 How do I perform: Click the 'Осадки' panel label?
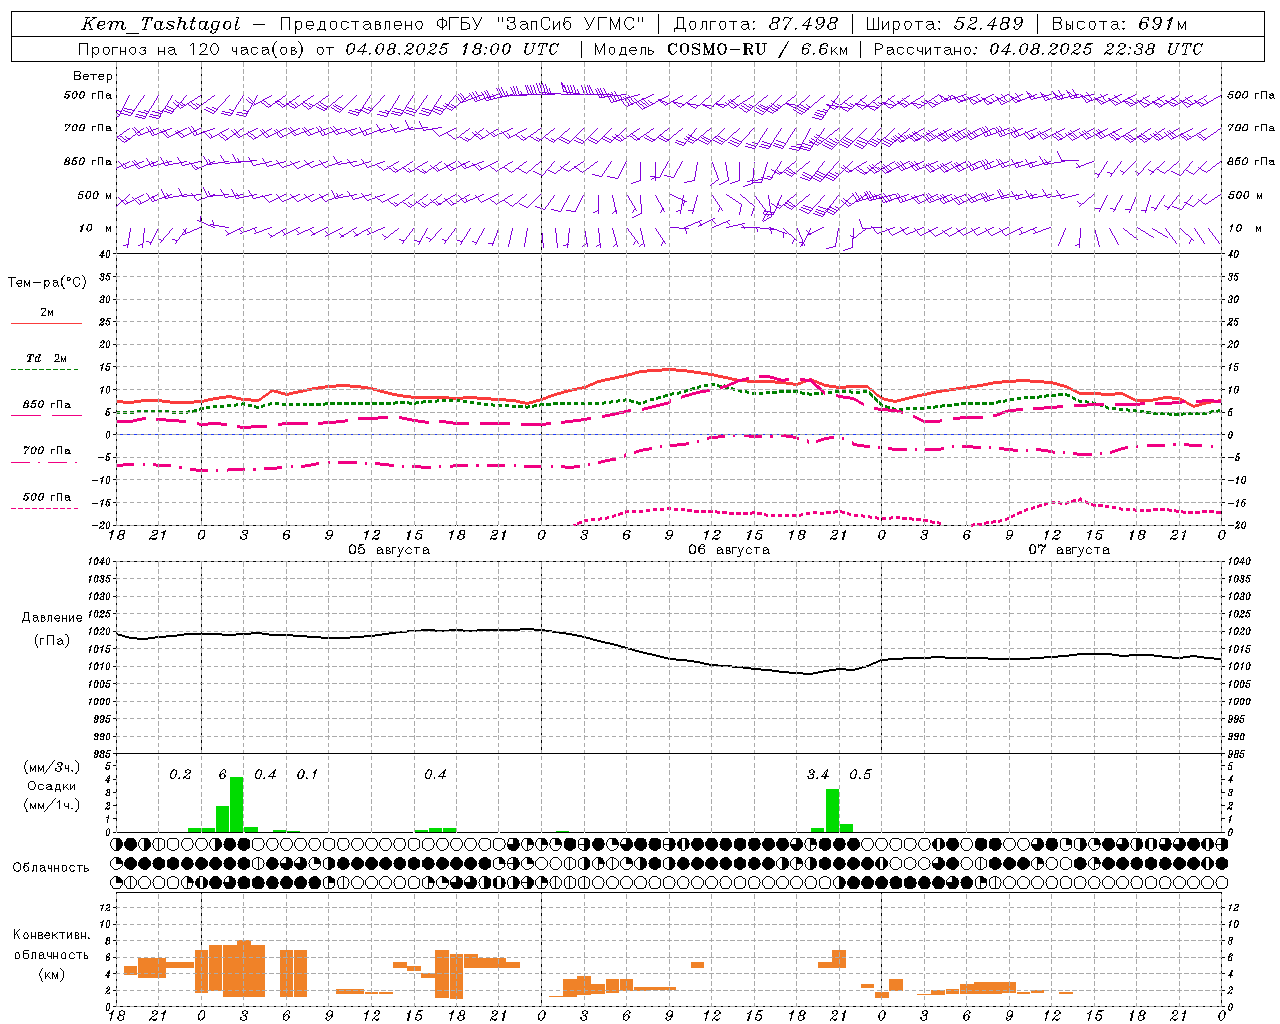click(52, 786)
